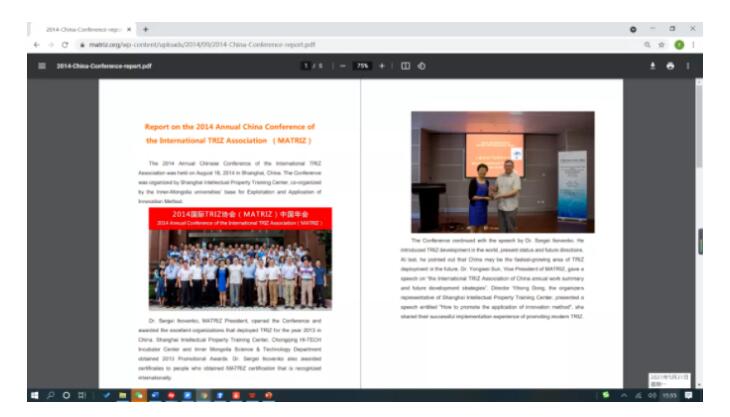This screenshot has width=730, height=417.
Task: Open the PDF sidebar menu
Action: (41, 66)
